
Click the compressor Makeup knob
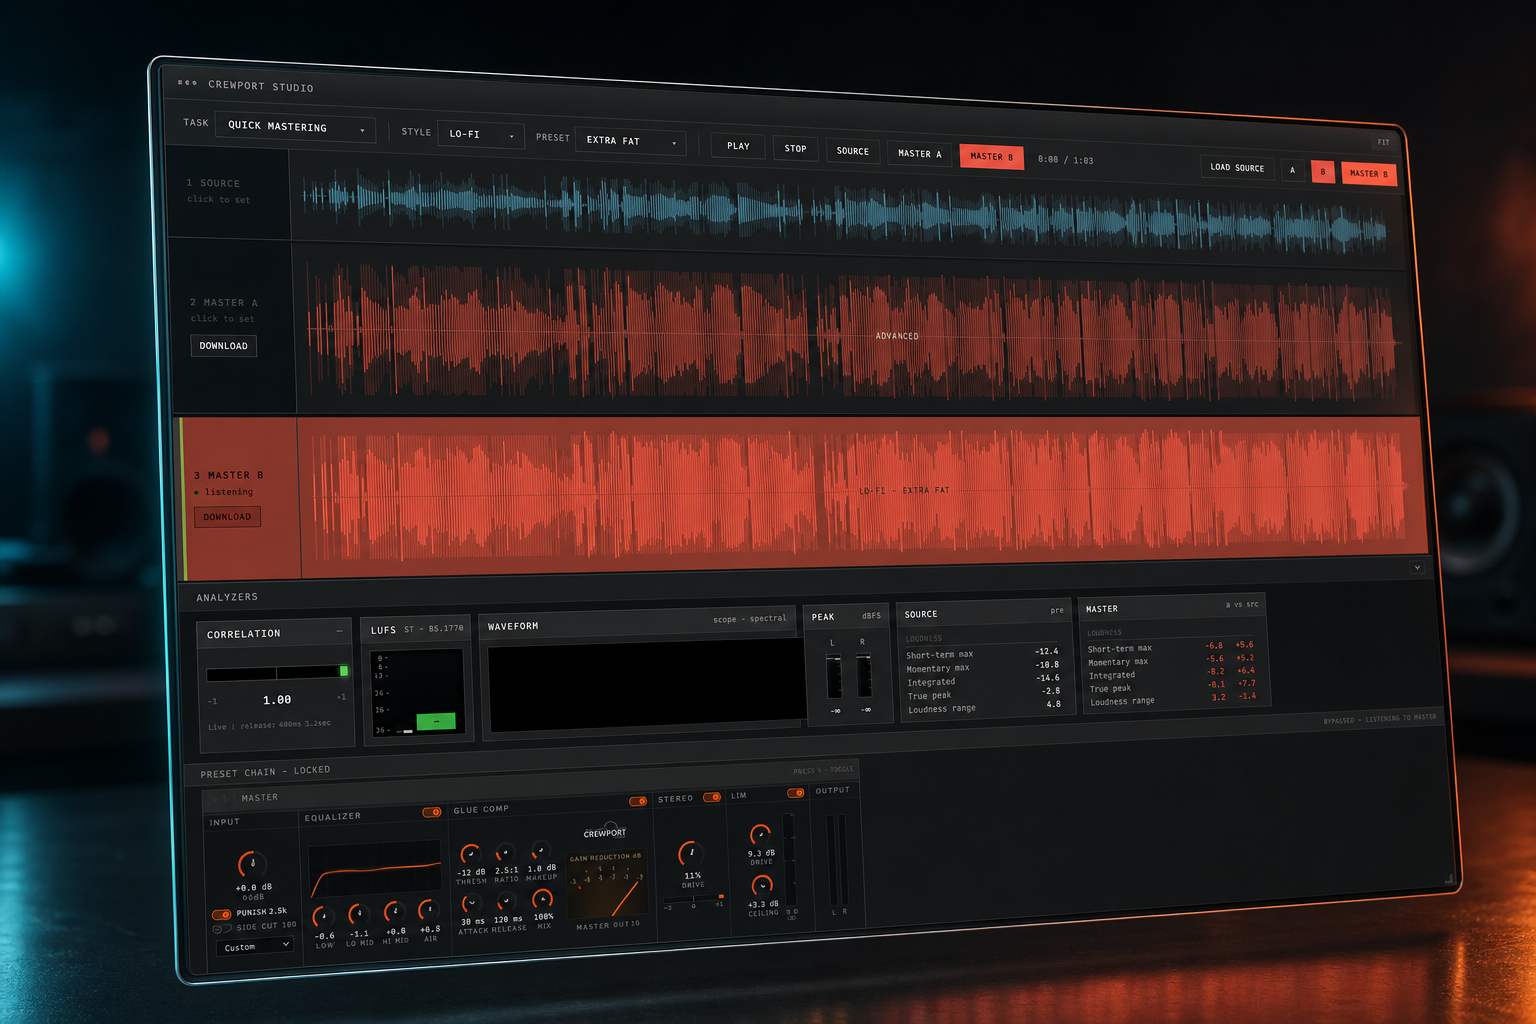[x=540, y=851]
